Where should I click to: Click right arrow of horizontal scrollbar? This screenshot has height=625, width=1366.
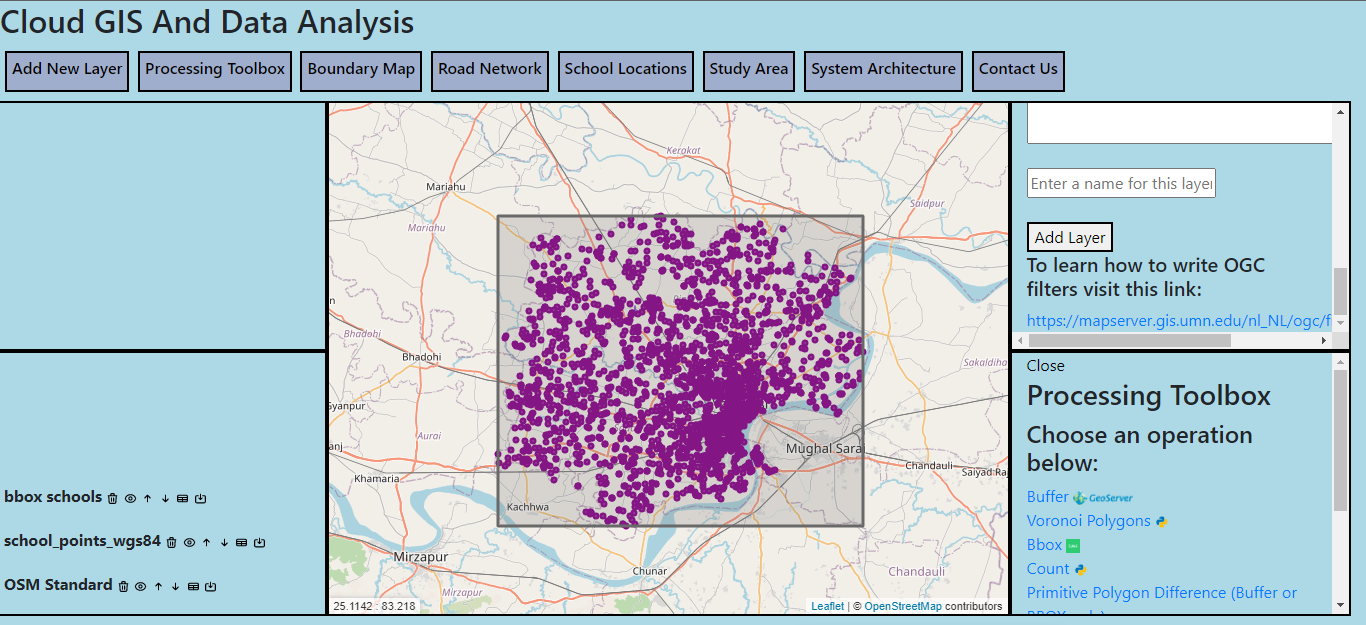coord(1324,341)
